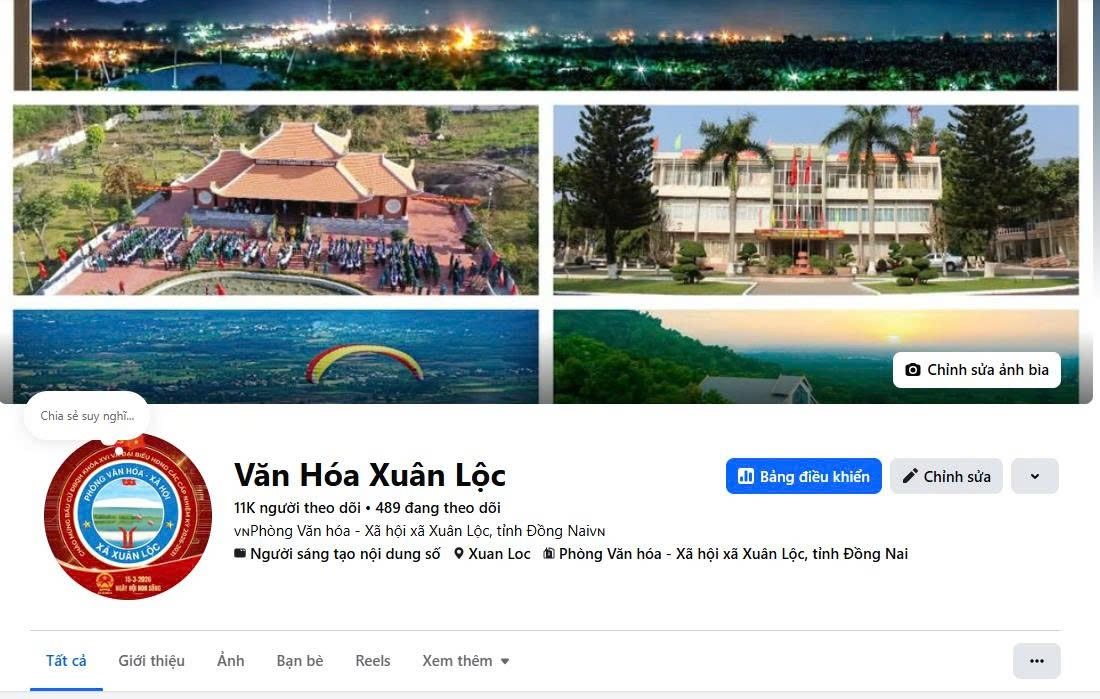Click the camera icon on cover edit button
1100x699 pixels.
click(x=913, y=370)
